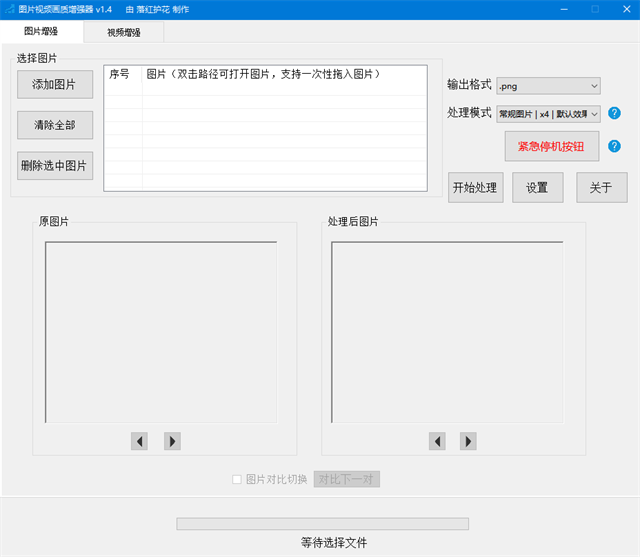640x557 pixels.
Task: Show previous image under 原图片 preview
Action: [140, 441]
